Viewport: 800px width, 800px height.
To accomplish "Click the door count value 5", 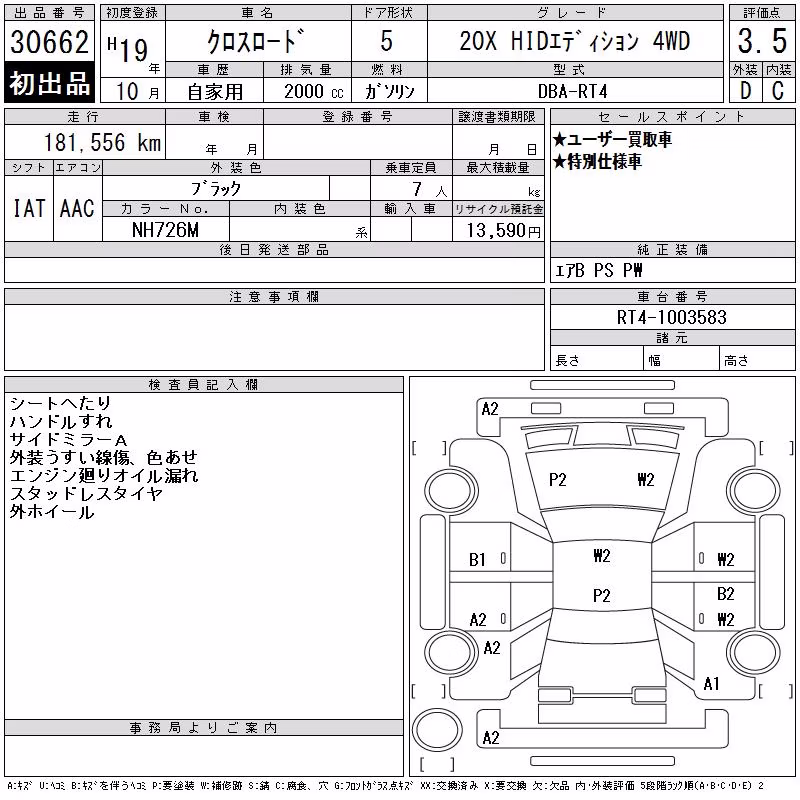I will [387, 41].
